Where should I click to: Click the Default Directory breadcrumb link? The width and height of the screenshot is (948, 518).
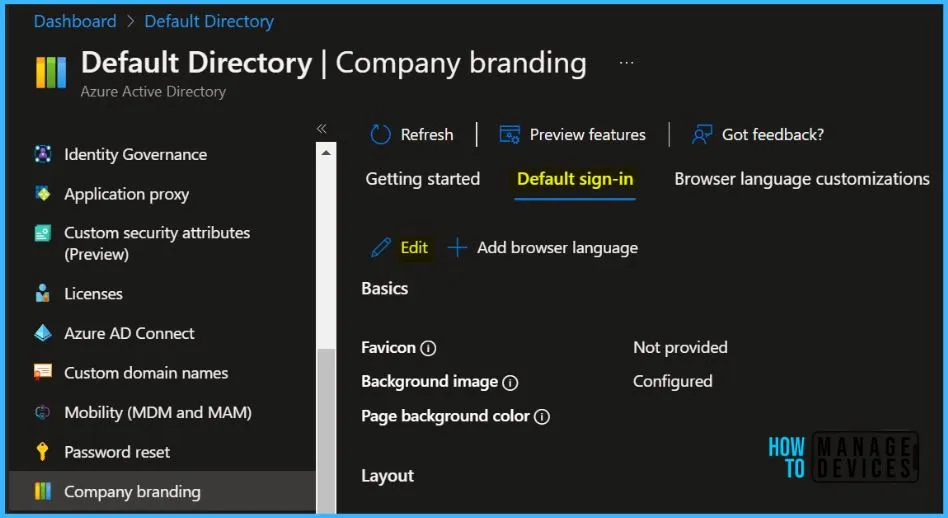click(x=209, y=21)
